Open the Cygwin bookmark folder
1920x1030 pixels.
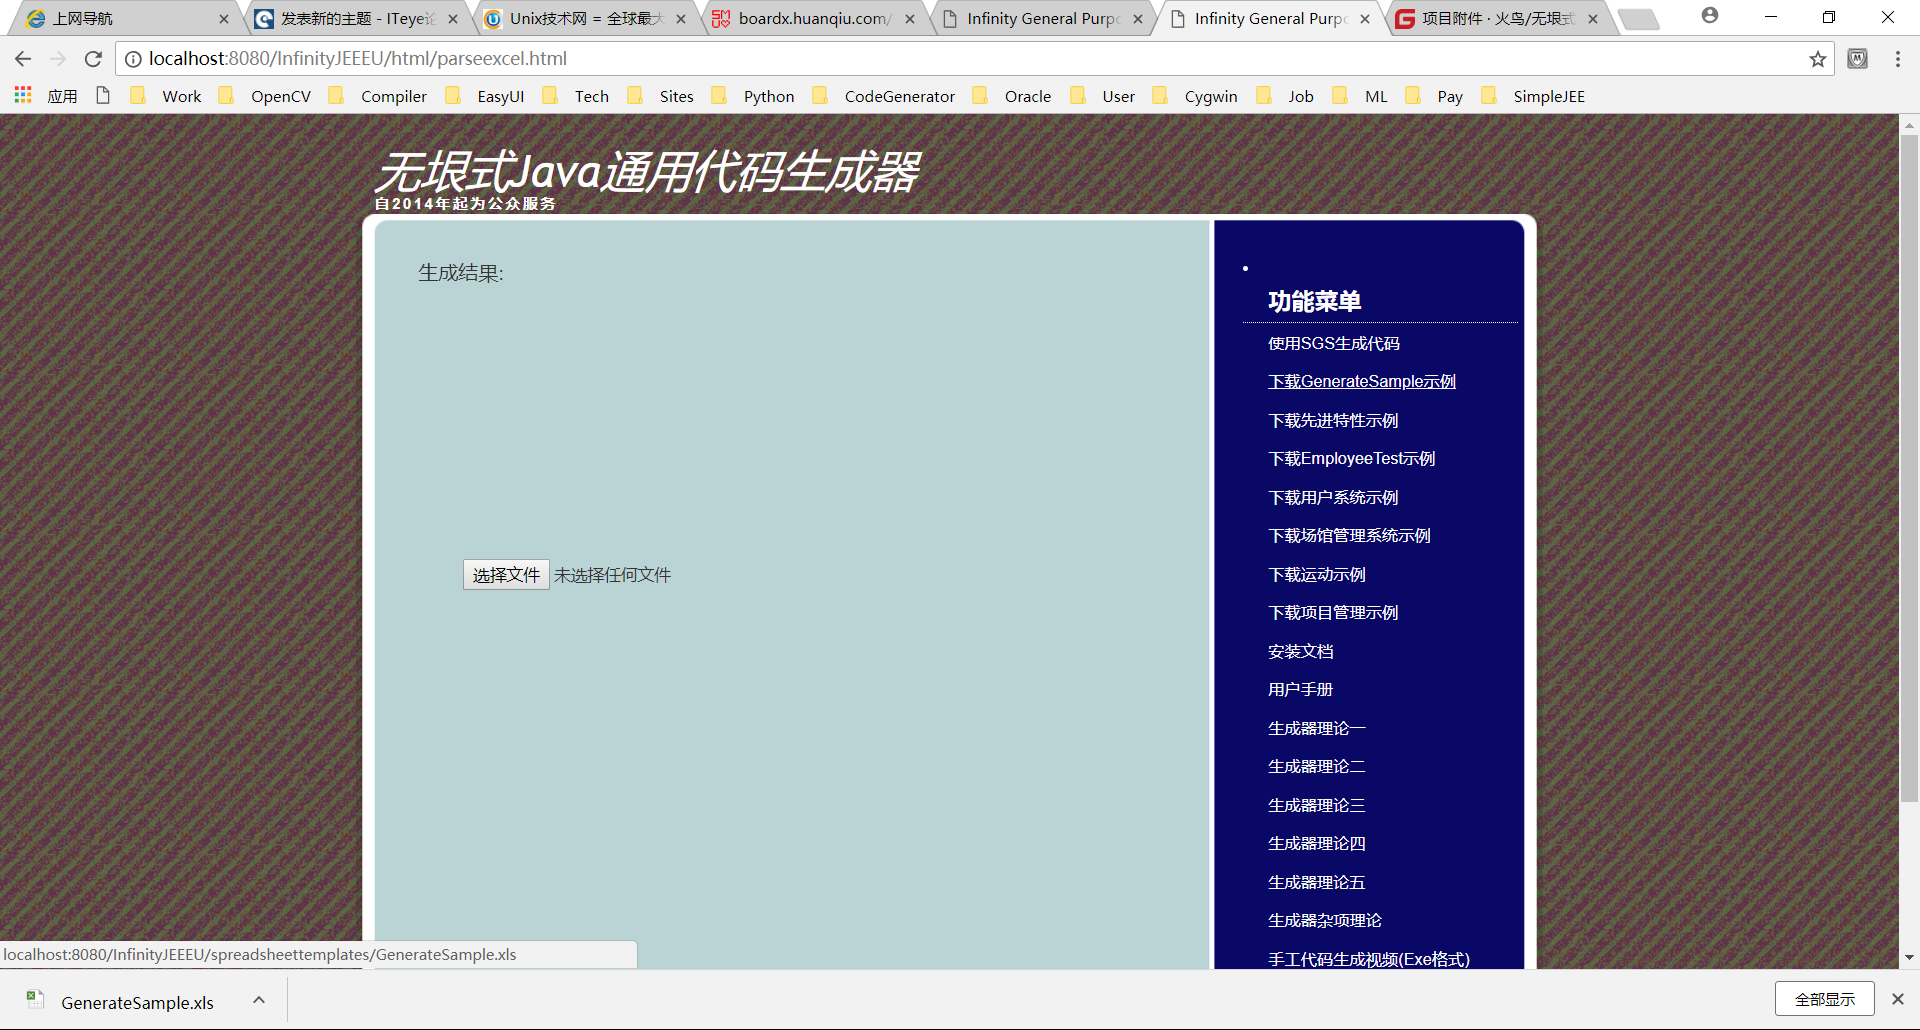coord(1196,96)
